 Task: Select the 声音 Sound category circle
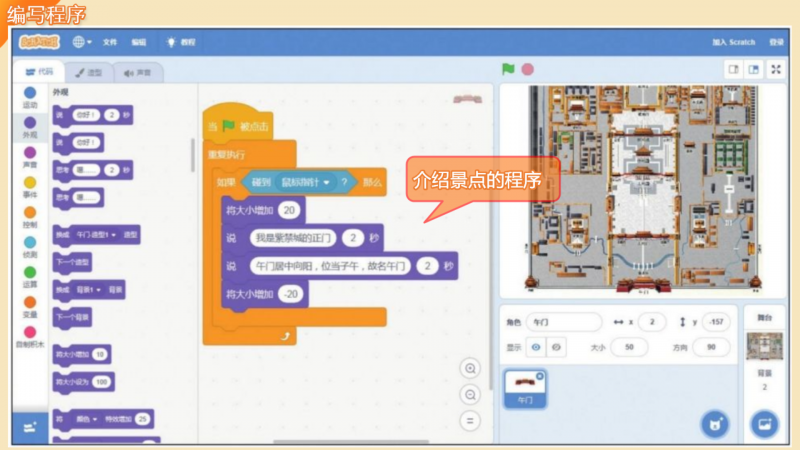click(30, 153)
